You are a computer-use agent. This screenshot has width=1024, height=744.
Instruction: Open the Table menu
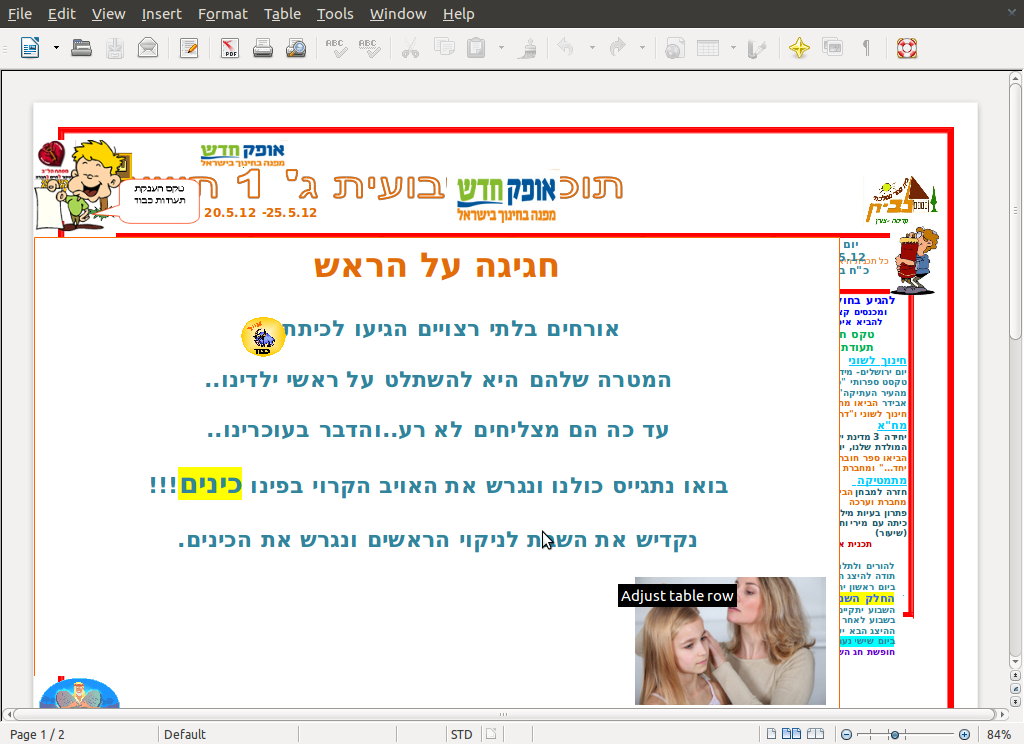tap(282, 14)
